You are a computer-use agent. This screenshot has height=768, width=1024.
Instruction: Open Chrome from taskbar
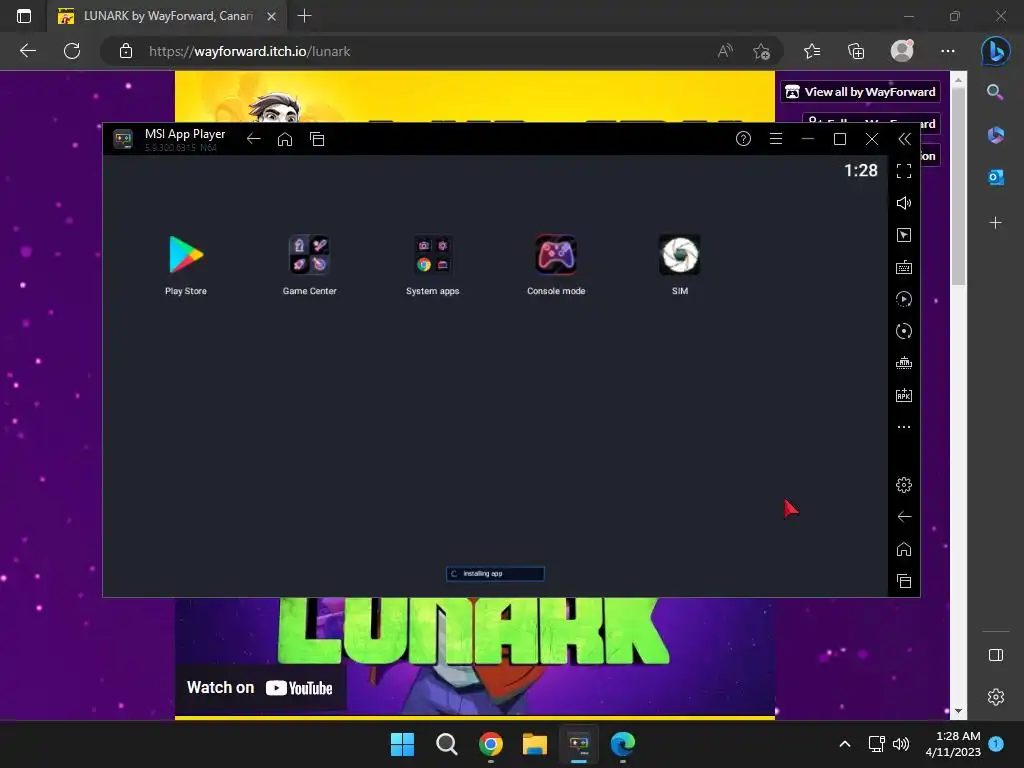[490, 744]
